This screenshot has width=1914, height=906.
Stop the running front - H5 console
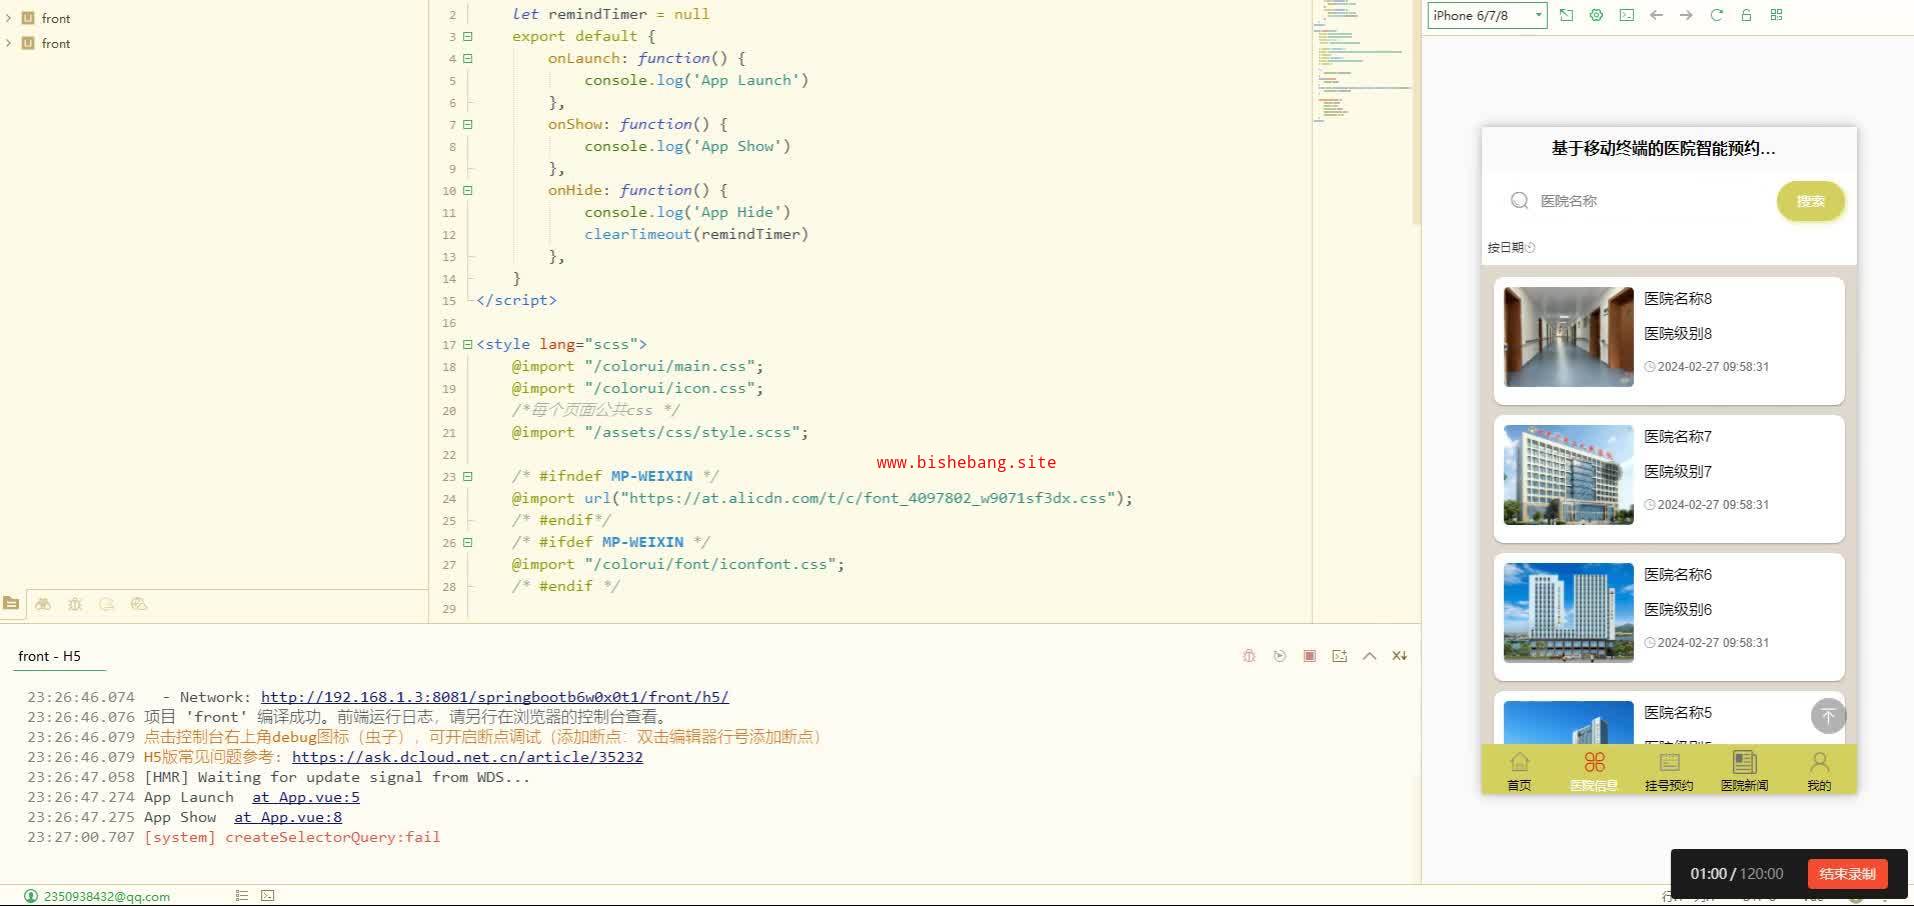tap(1309, 656)
